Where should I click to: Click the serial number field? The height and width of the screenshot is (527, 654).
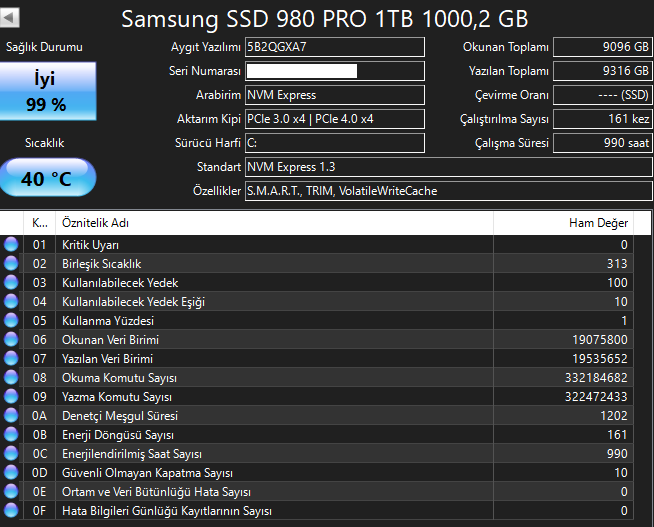[x=335, y=71]
